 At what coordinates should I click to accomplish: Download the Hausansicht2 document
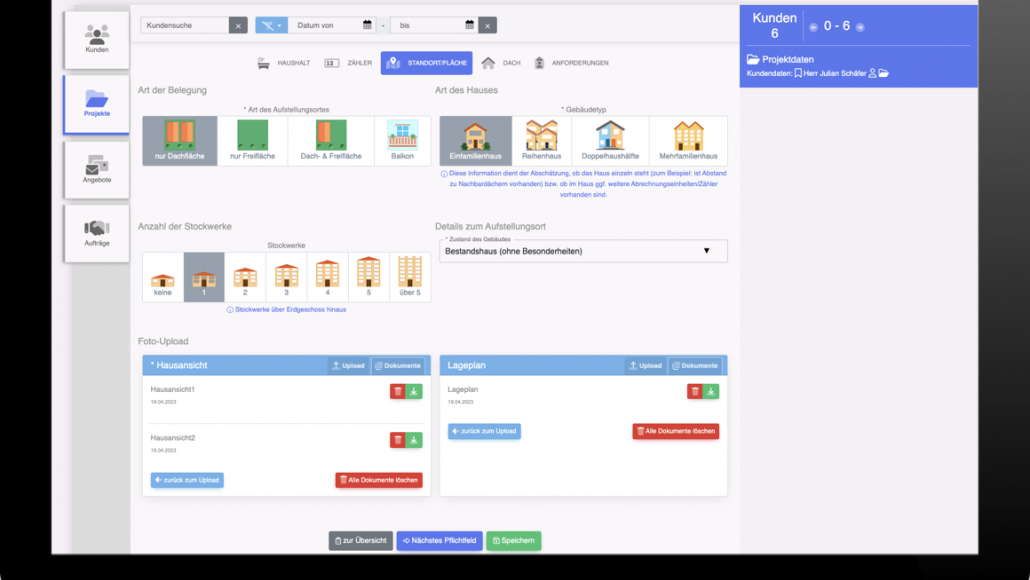pos(414,440)
